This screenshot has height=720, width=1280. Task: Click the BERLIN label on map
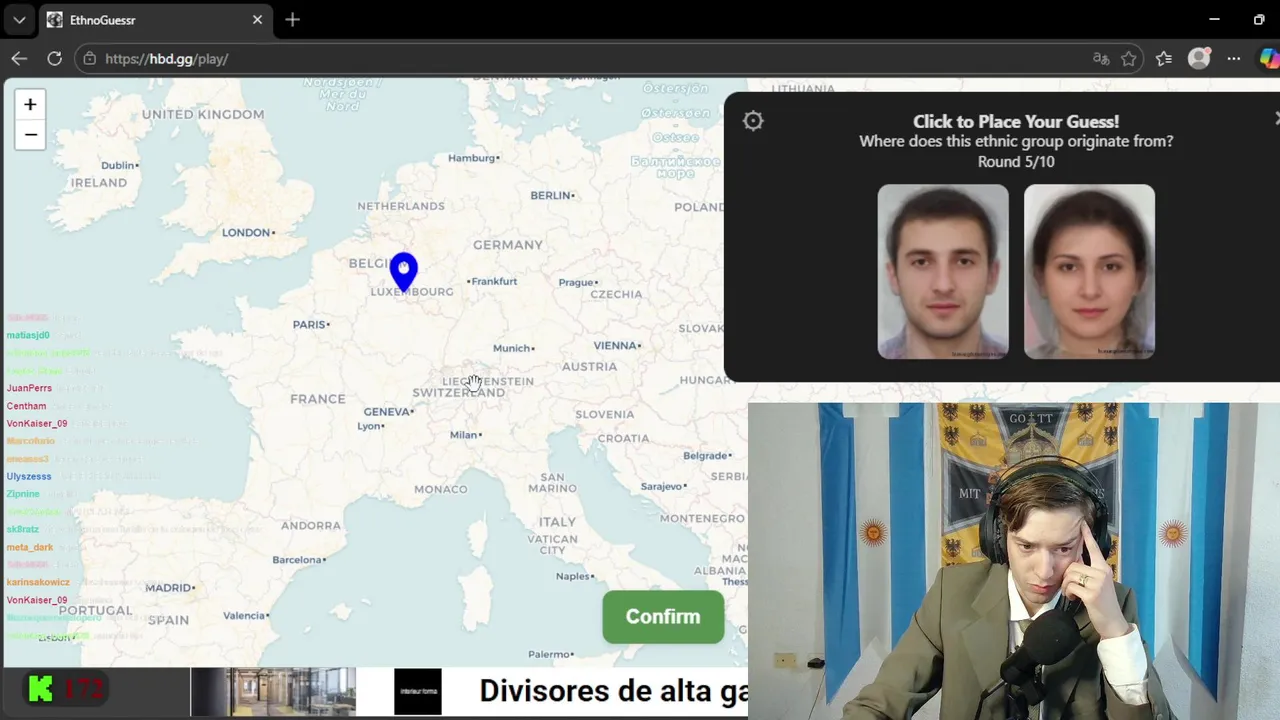tap(551, 195)
